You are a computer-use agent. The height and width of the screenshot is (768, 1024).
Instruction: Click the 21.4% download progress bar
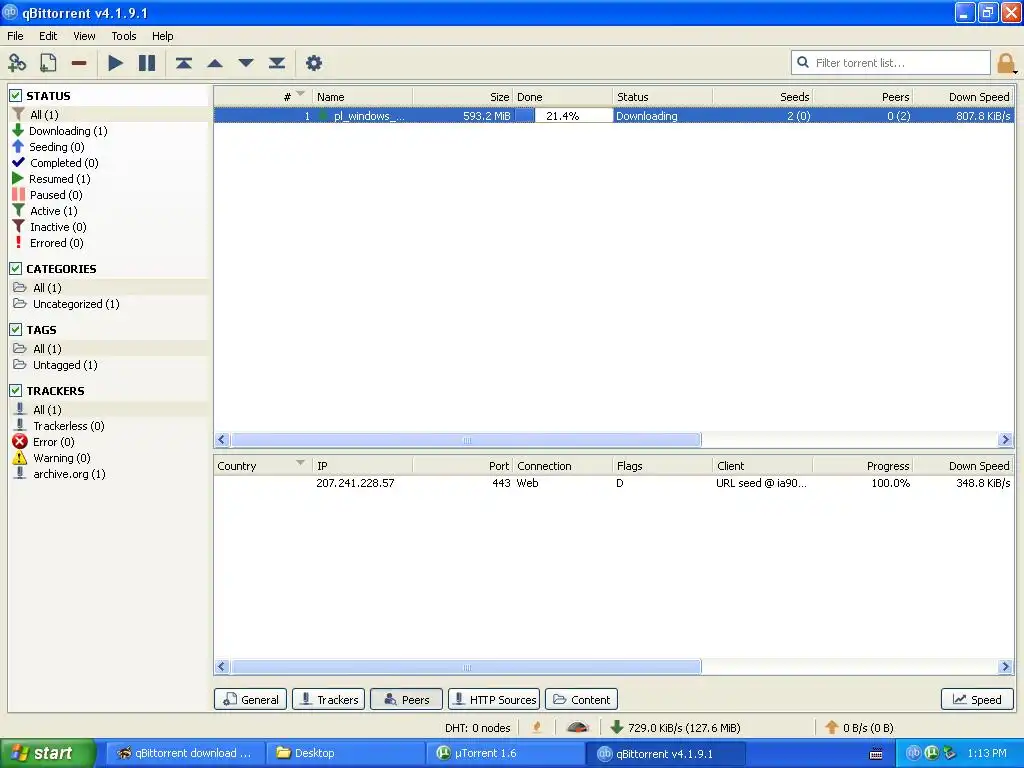[x=564, y=116]
